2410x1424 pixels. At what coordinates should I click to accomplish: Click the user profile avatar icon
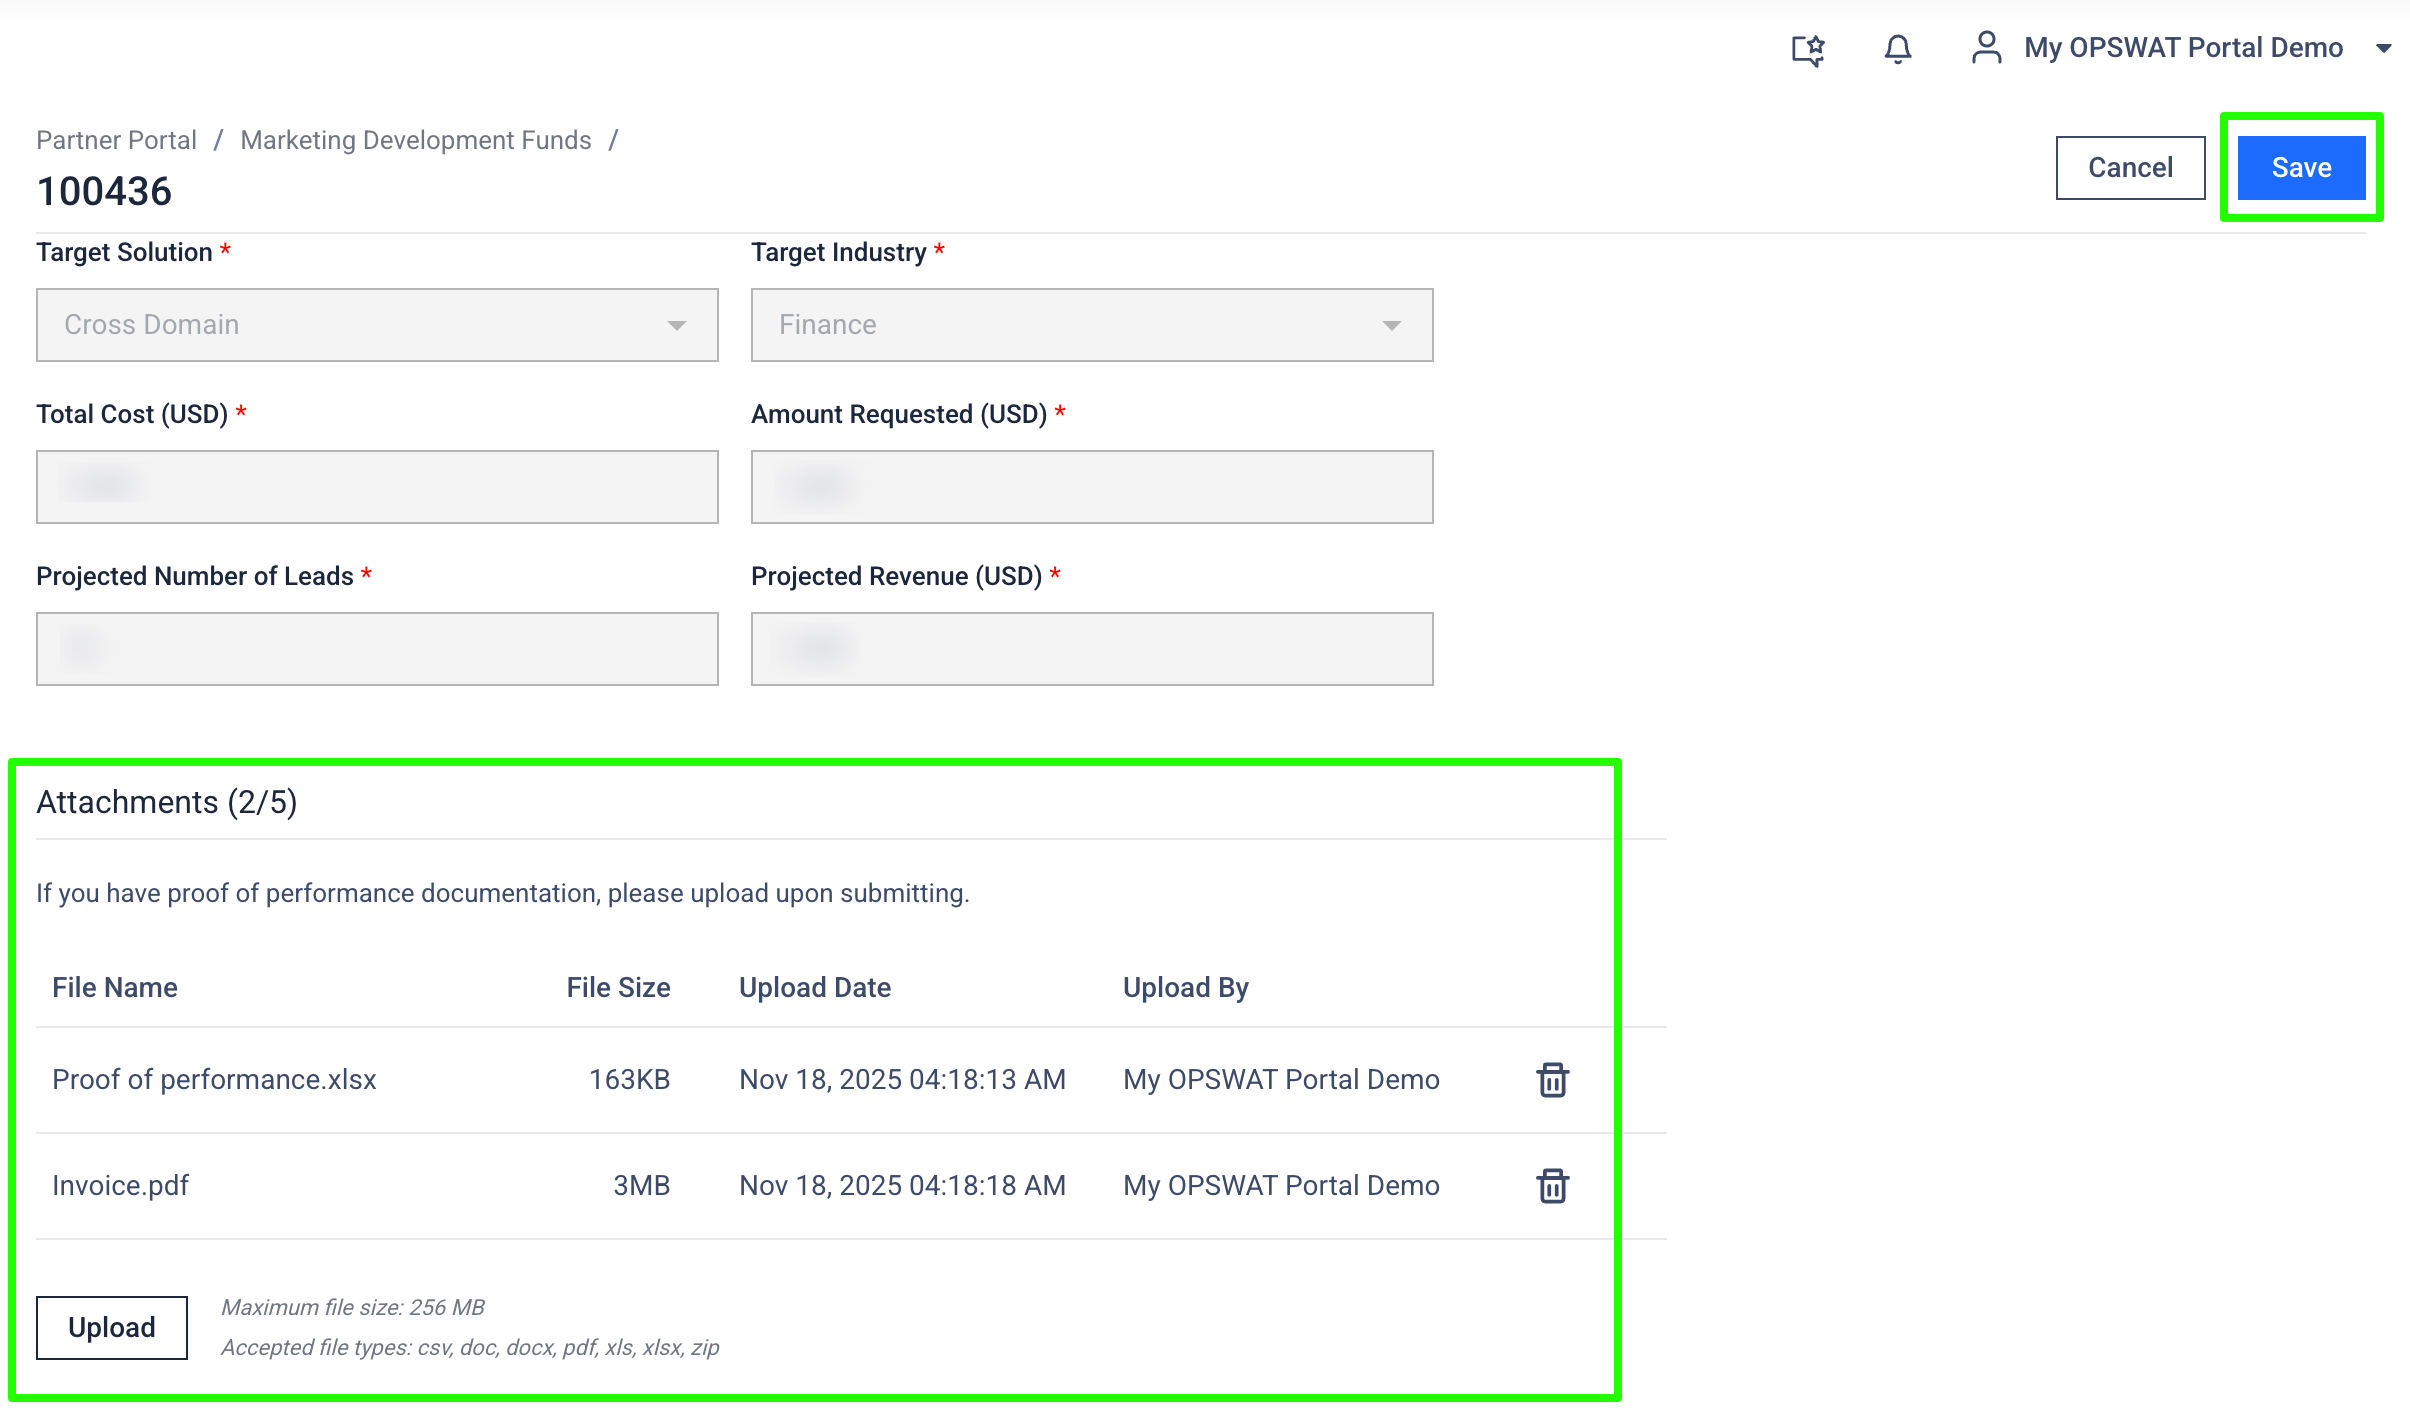(x=1986, y=48)
